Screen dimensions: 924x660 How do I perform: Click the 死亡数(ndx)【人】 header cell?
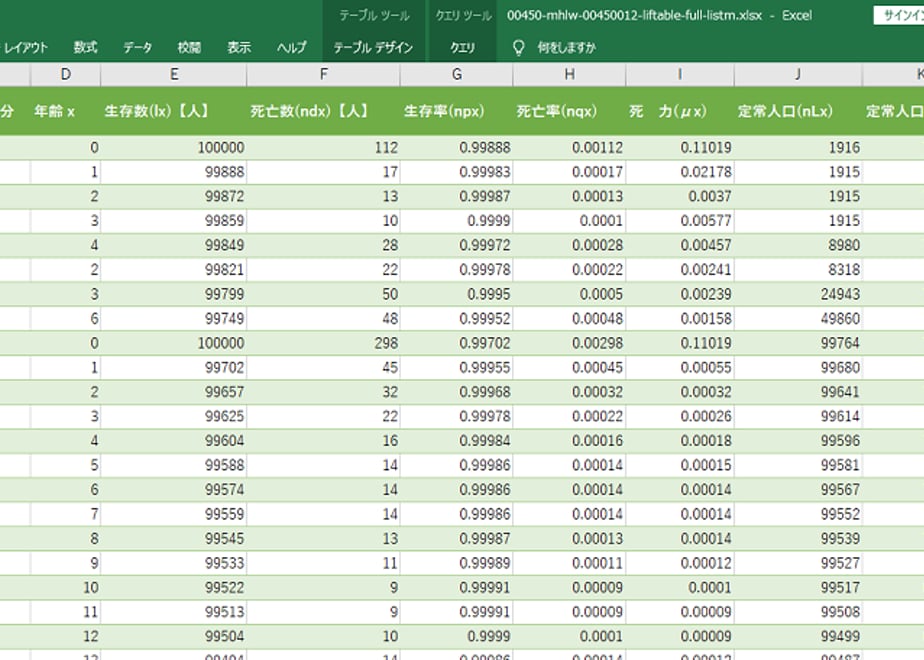click(x=324, y=111)
